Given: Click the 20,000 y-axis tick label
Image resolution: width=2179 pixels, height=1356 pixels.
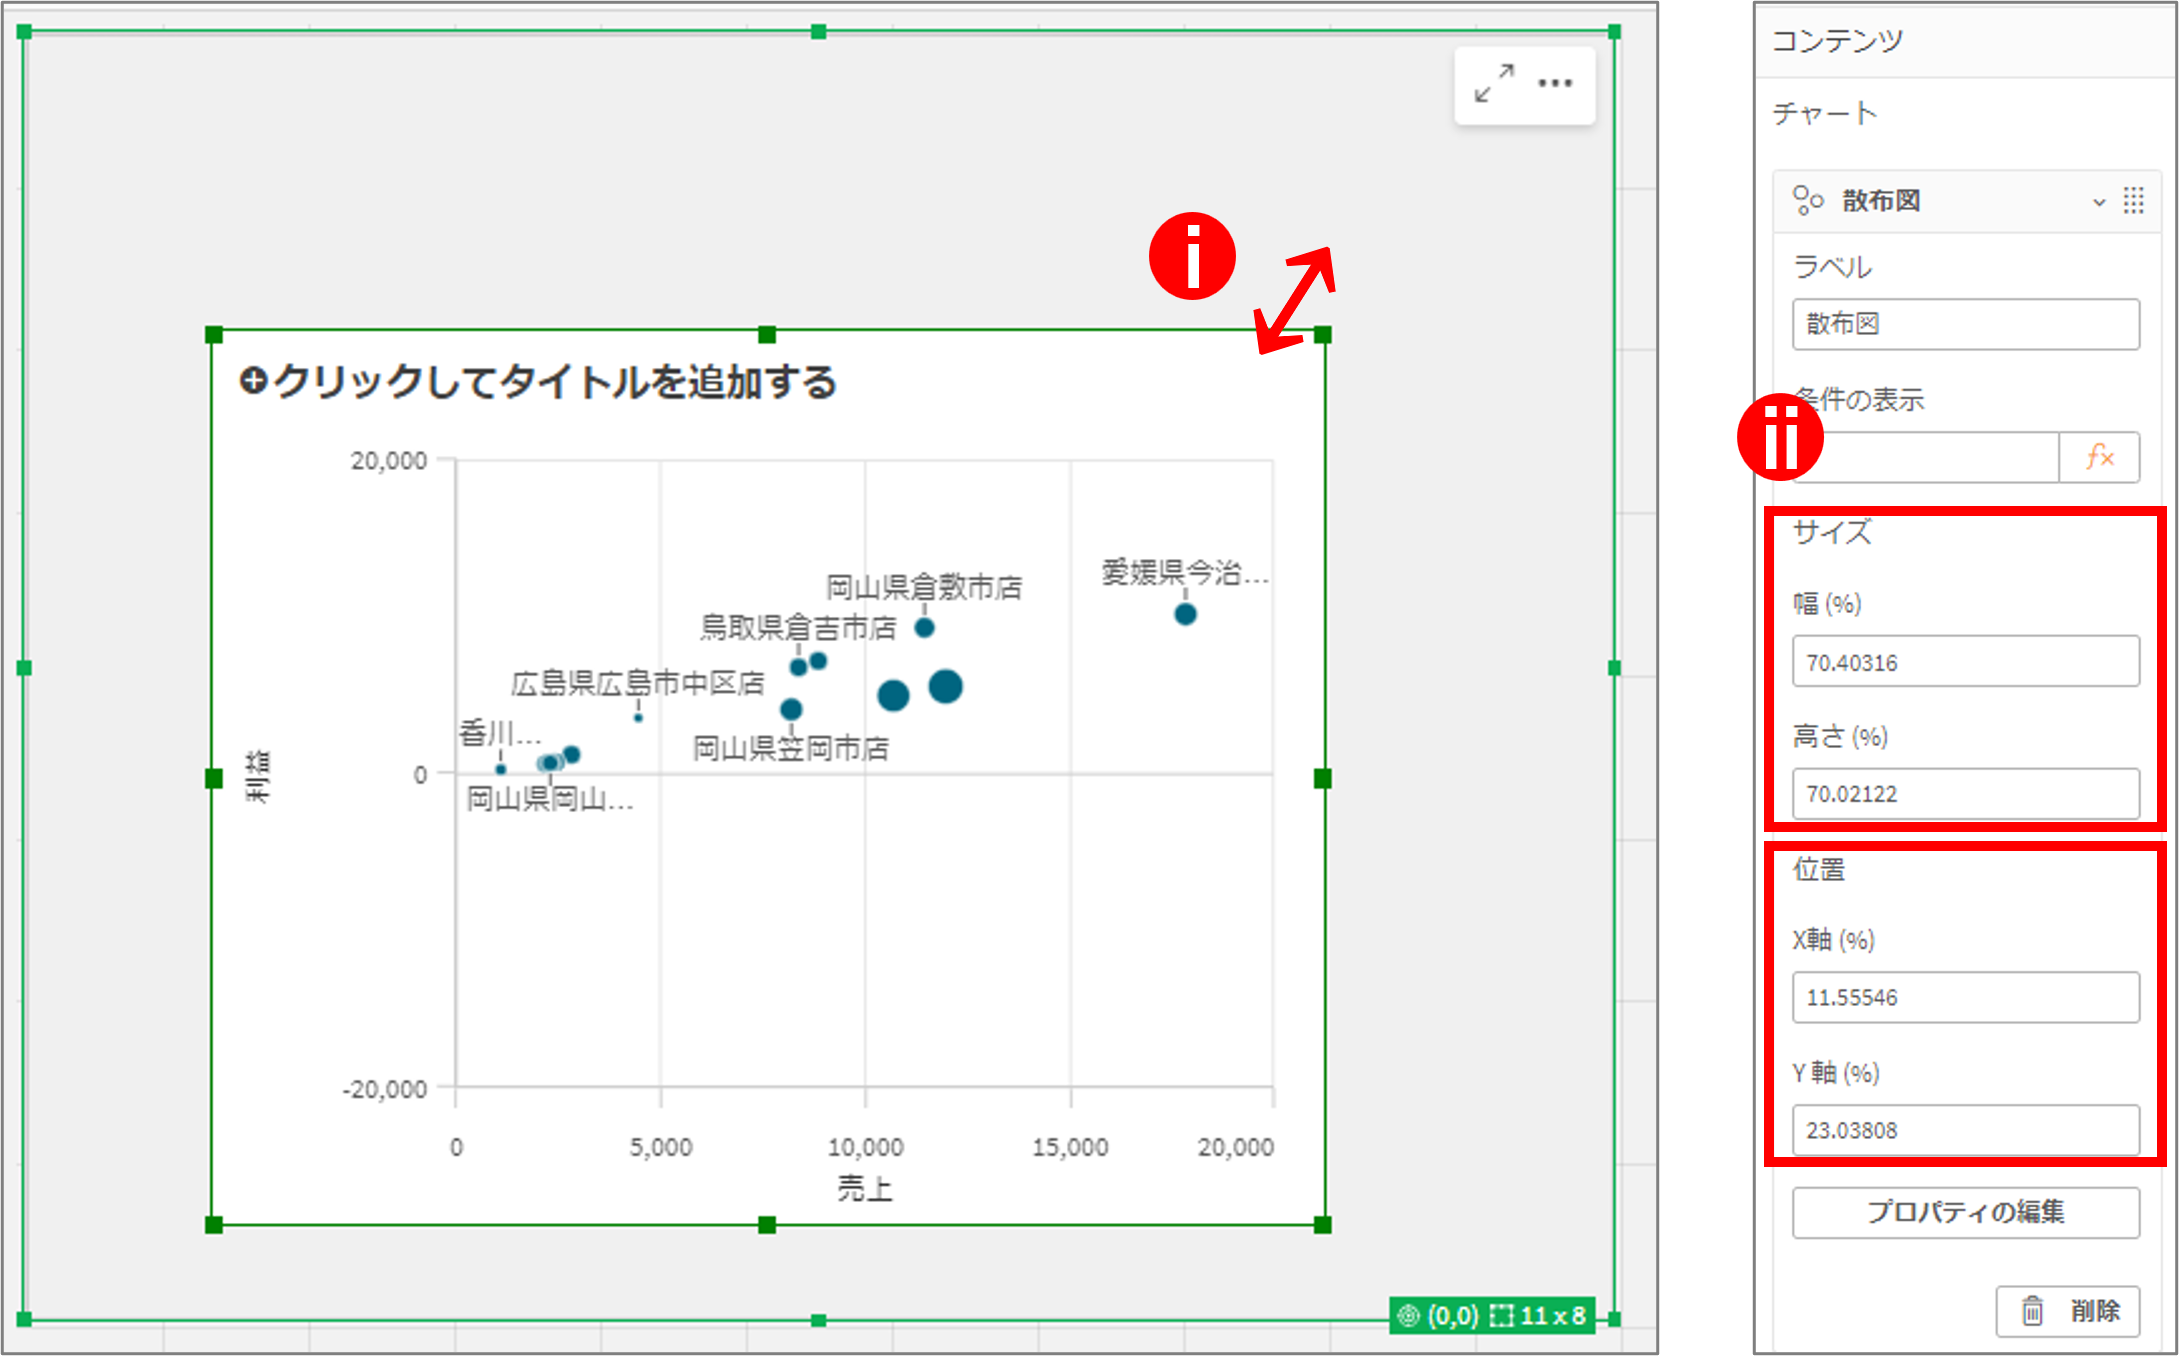Looking at the screenshot, I should click(x=388, y=461).
